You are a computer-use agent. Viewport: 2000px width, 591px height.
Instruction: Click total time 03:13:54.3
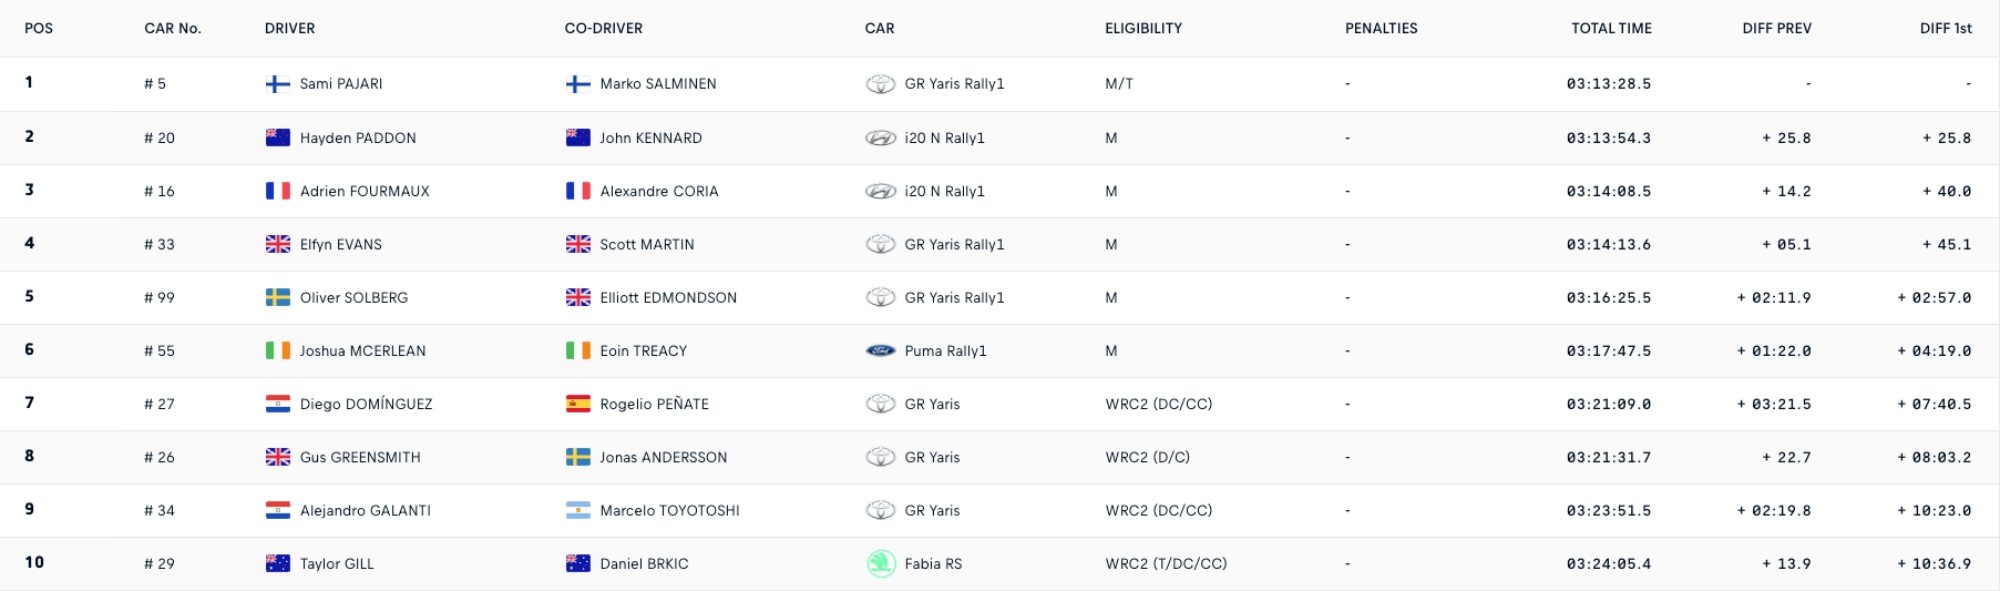point(1608,138)
